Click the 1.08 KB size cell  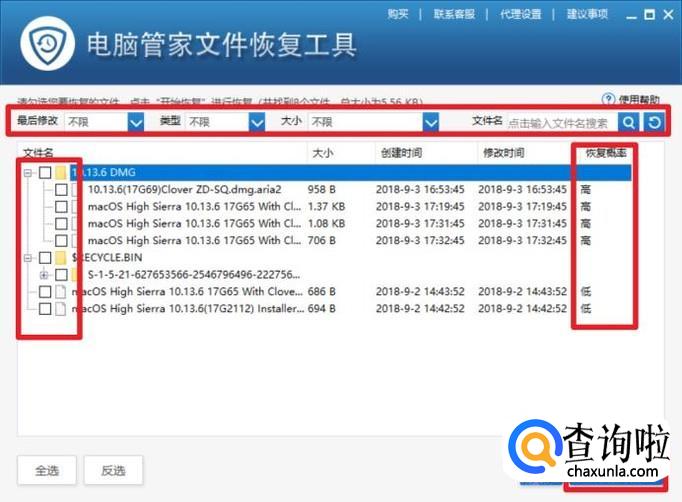326,224
